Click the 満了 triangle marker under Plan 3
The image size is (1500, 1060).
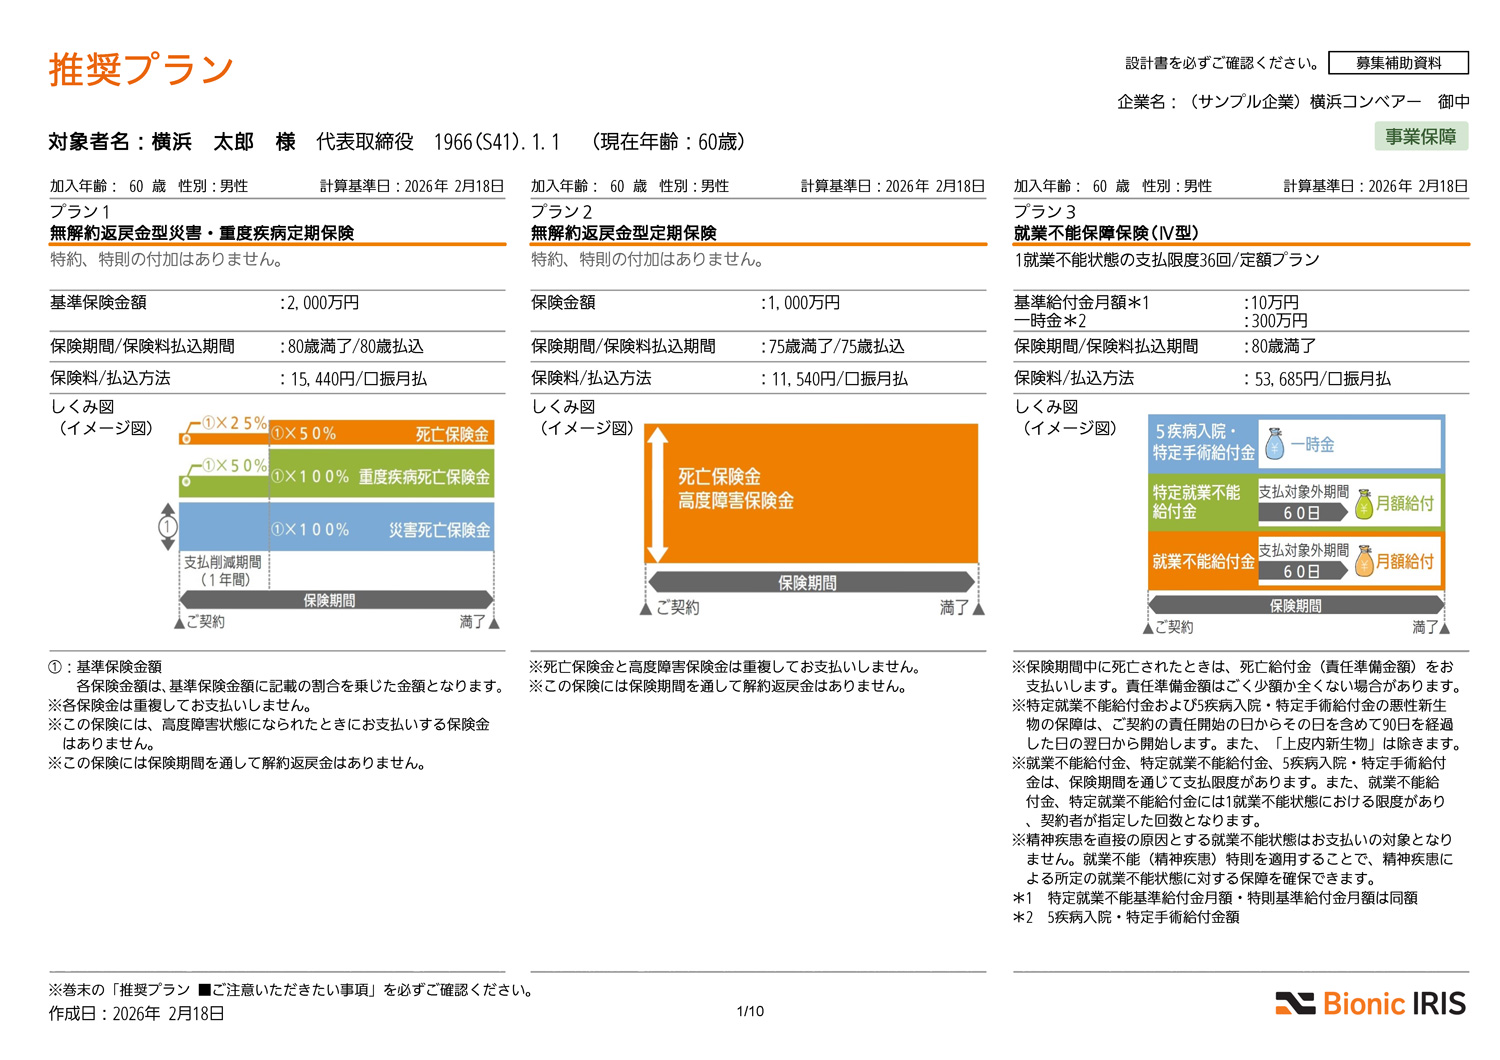tap(1444, 628)
